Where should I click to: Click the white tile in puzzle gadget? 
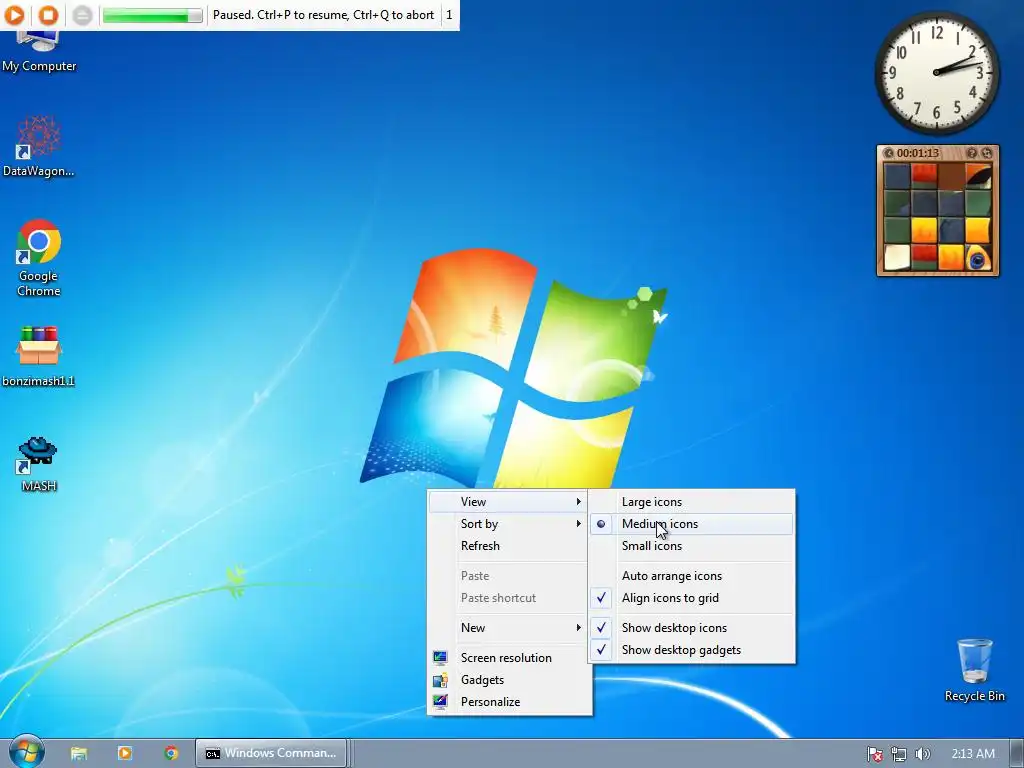[897, 257]
